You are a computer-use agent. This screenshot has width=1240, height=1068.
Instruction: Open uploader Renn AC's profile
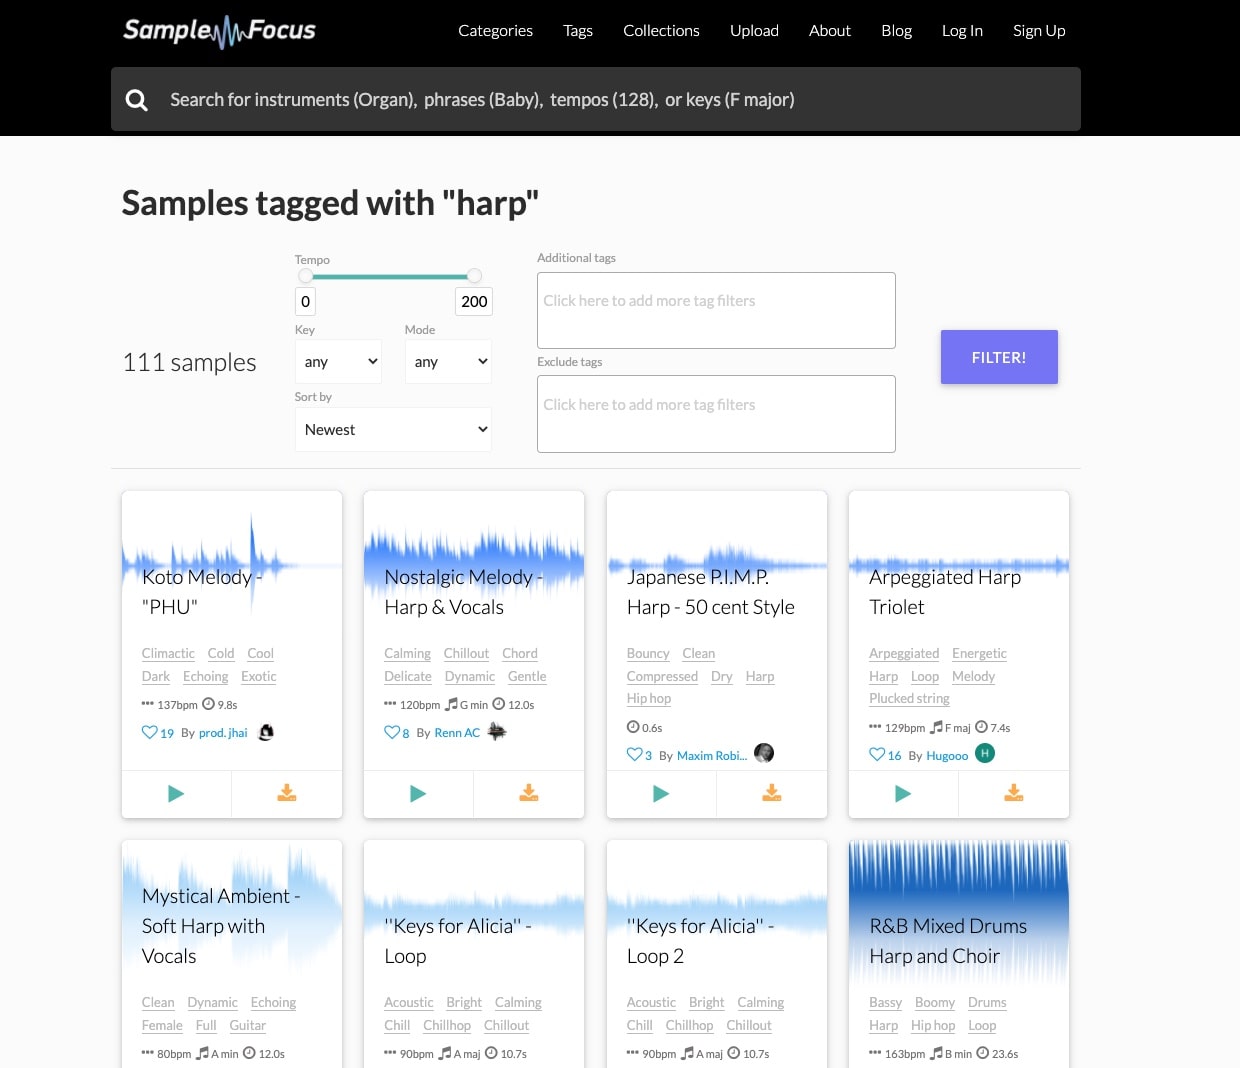(456, 732)
